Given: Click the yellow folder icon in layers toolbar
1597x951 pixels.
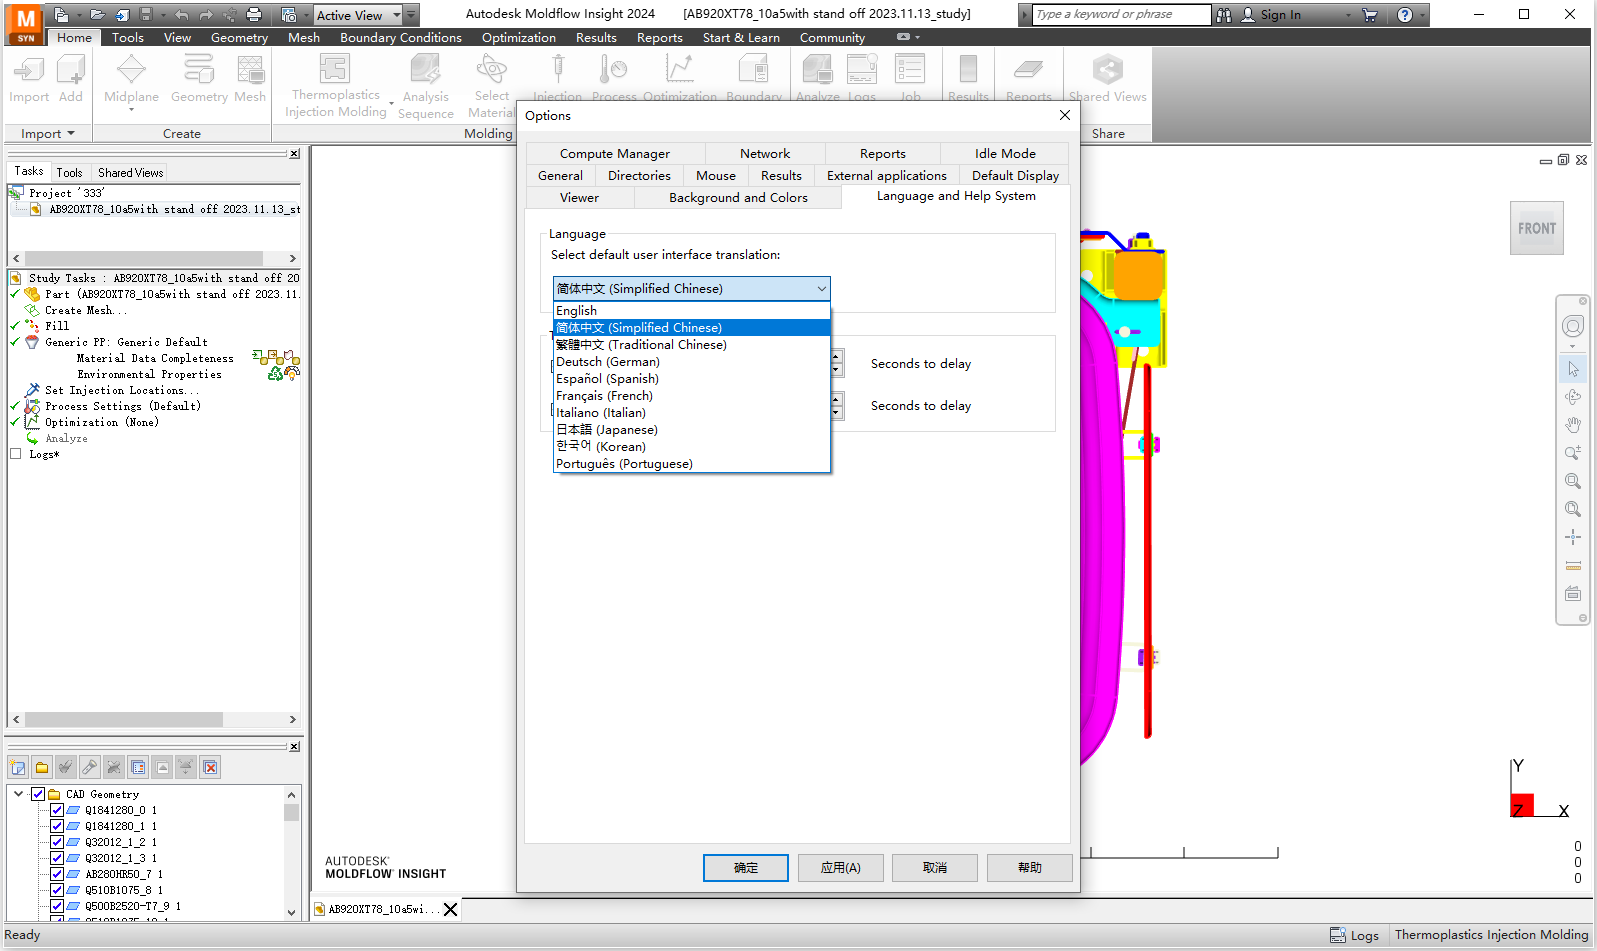Looking at the screenshot, I should 42,768.
